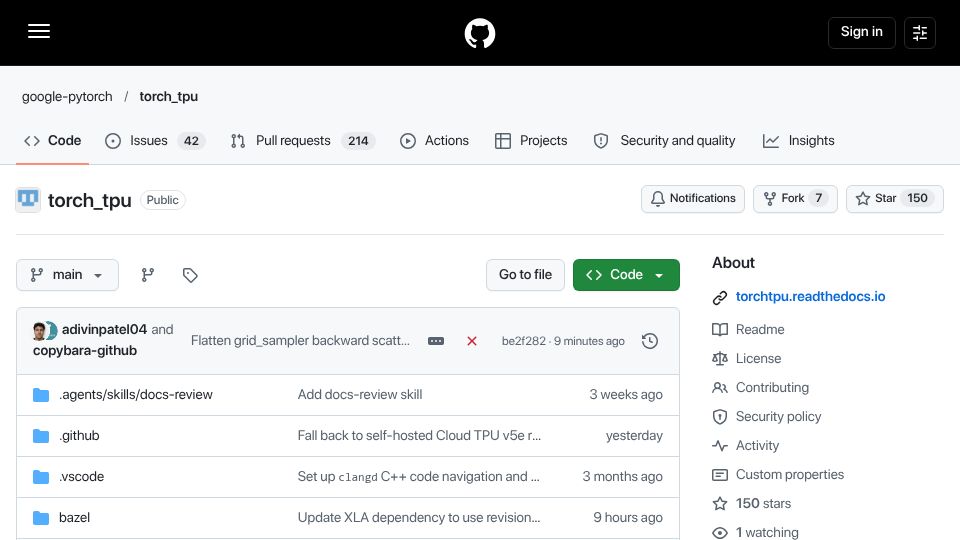Click the Sign in button

tap(861, 32)
